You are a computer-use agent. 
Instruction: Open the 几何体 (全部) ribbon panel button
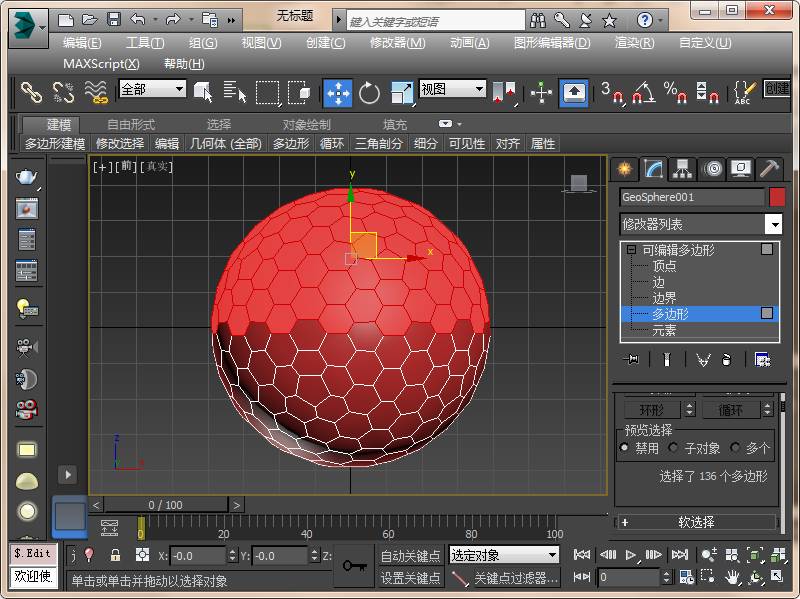(225, 144)
